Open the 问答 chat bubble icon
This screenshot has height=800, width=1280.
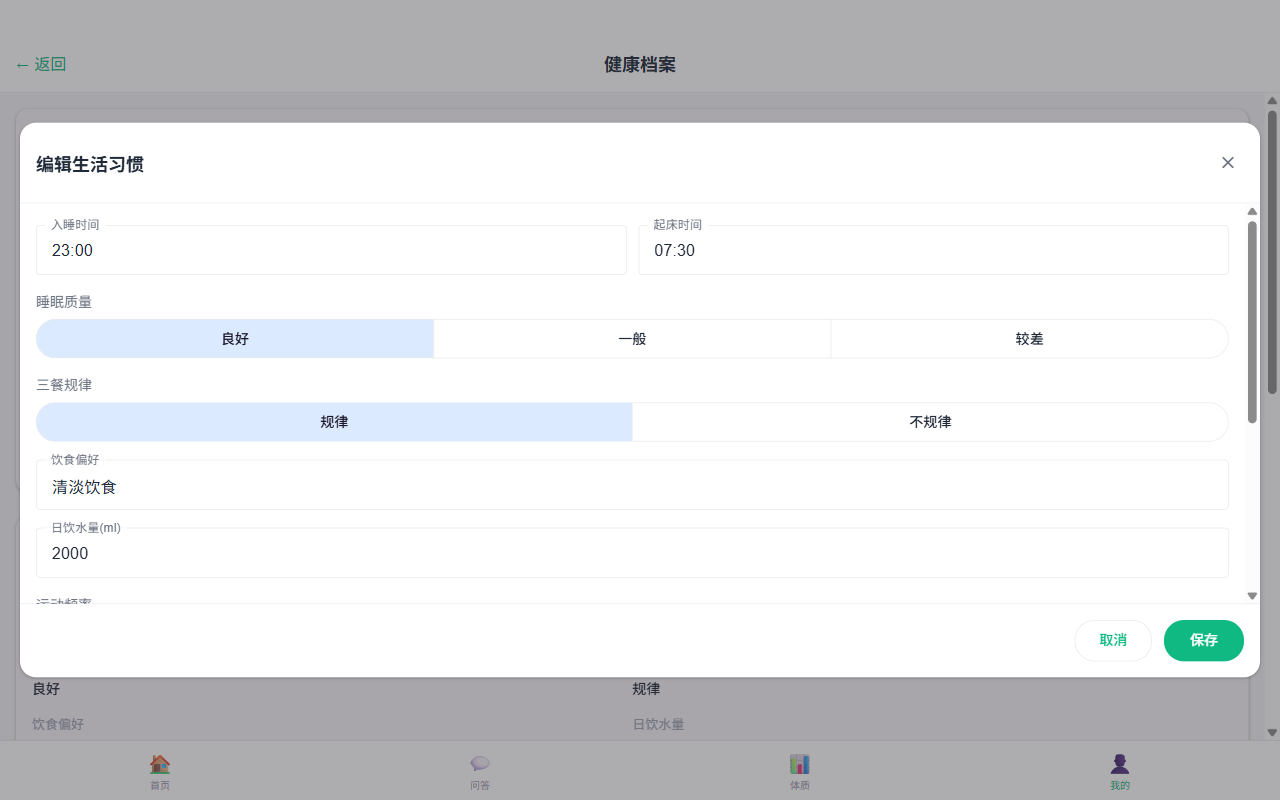[480, 764]
